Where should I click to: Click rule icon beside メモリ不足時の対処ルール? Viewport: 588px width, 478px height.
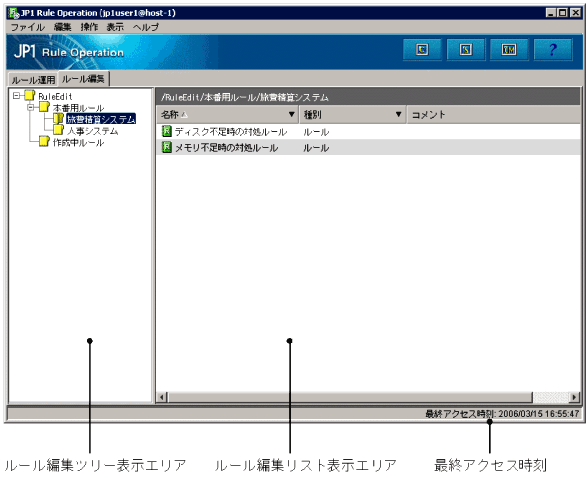166,147
